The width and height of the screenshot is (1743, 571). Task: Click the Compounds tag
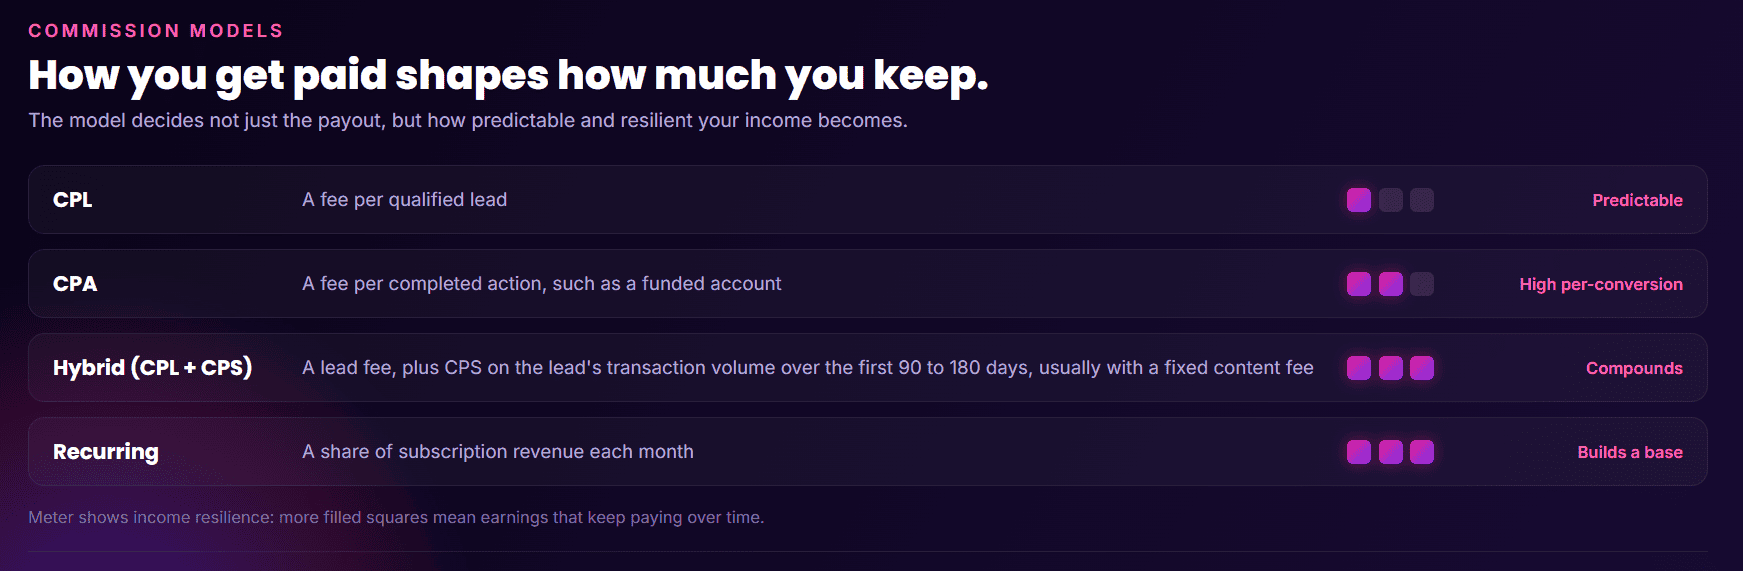click(1634, 368)
